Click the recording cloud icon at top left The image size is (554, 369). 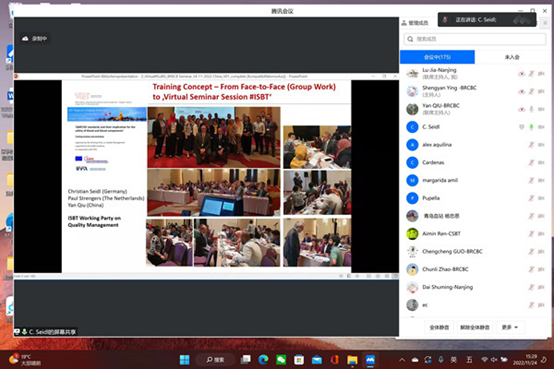tap(25, 39)
